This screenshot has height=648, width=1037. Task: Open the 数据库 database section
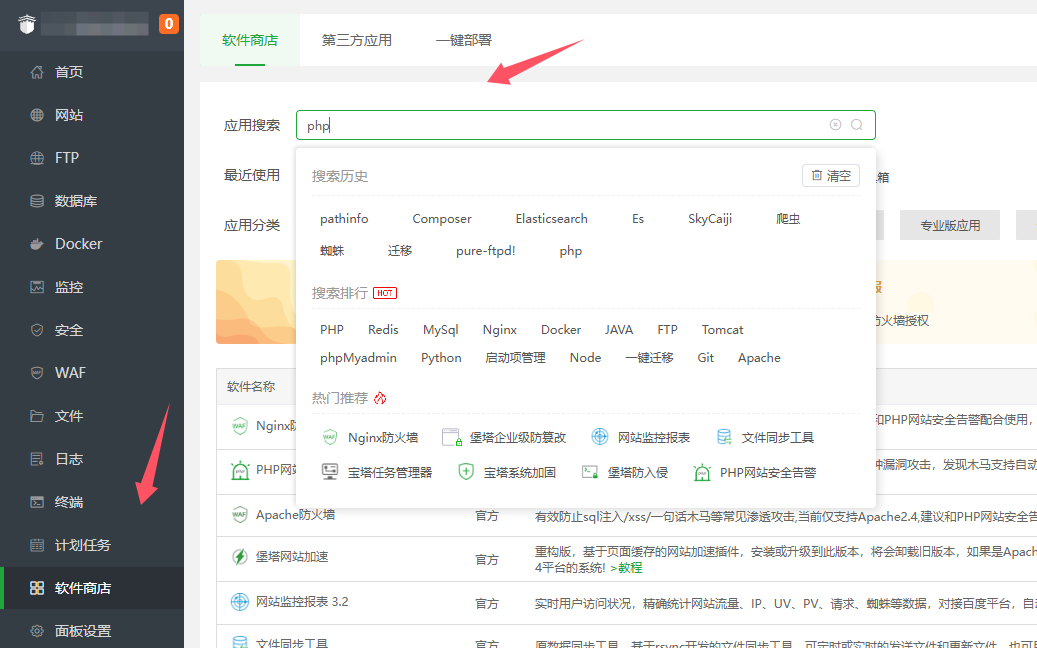point(75,201)
